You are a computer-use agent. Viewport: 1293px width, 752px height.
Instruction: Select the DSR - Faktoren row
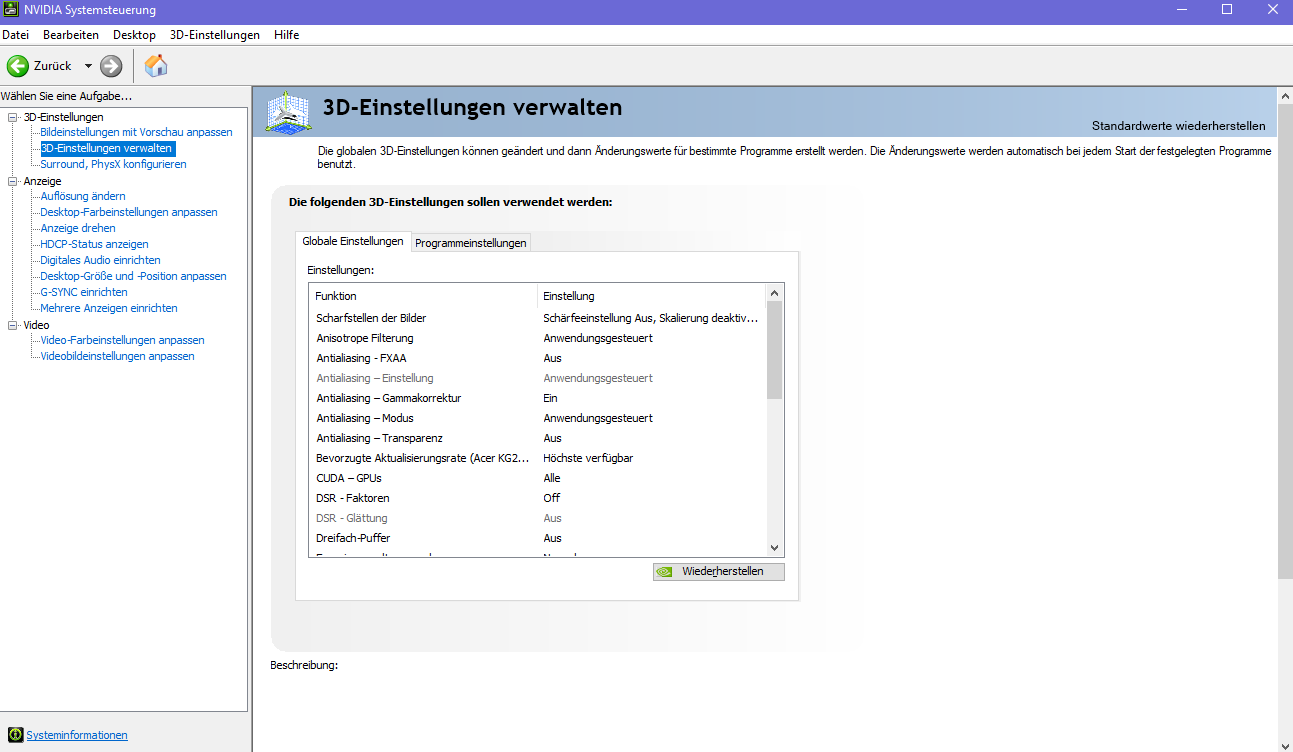point(538,498)
